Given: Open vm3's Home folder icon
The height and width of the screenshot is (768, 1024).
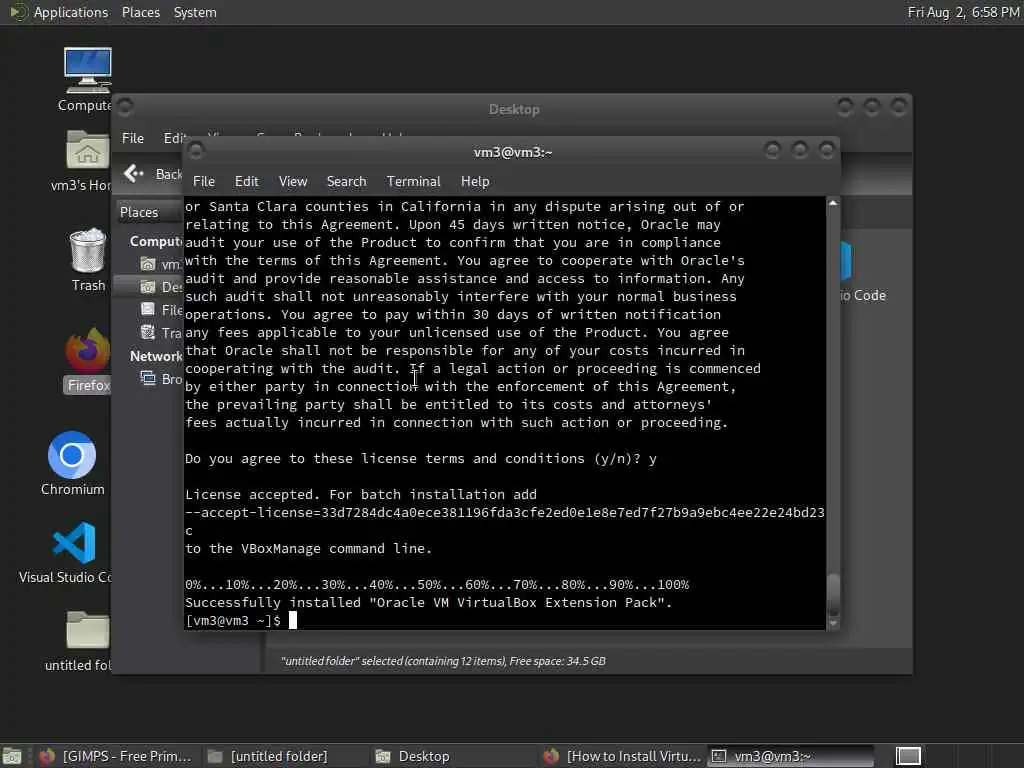Looking at the screenshot, I should pyautogui.click(x=87, y=150).
